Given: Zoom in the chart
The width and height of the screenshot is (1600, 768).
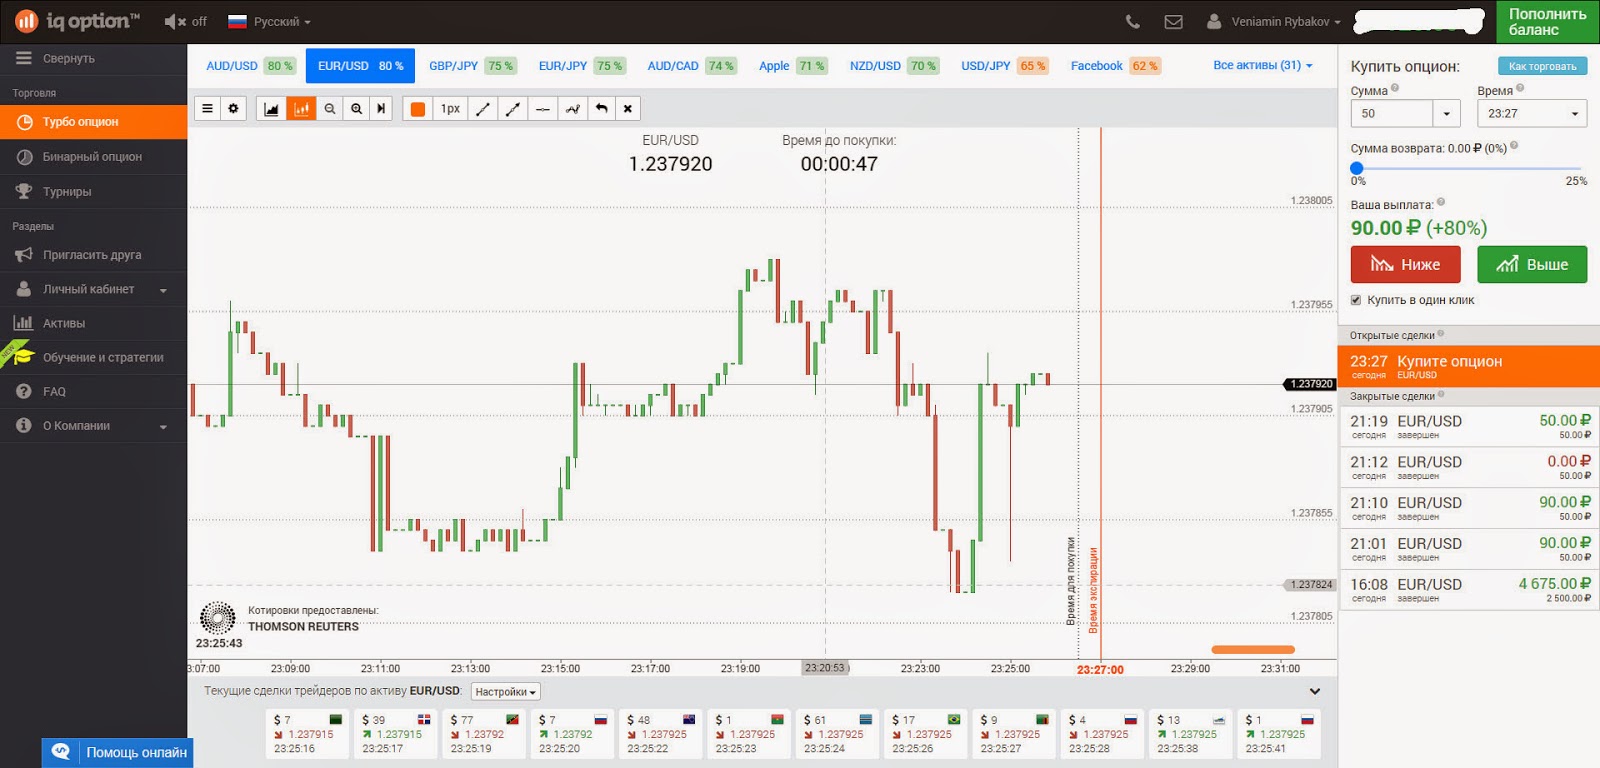Looking at the screenshot, I should (356, 108).
